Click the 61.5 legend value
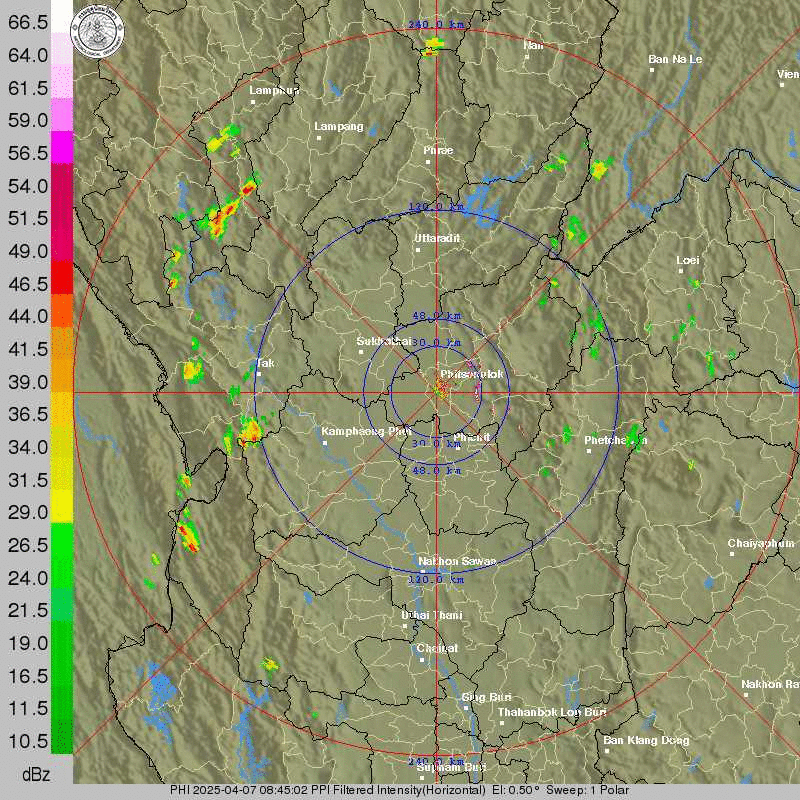 coord(28,88)
